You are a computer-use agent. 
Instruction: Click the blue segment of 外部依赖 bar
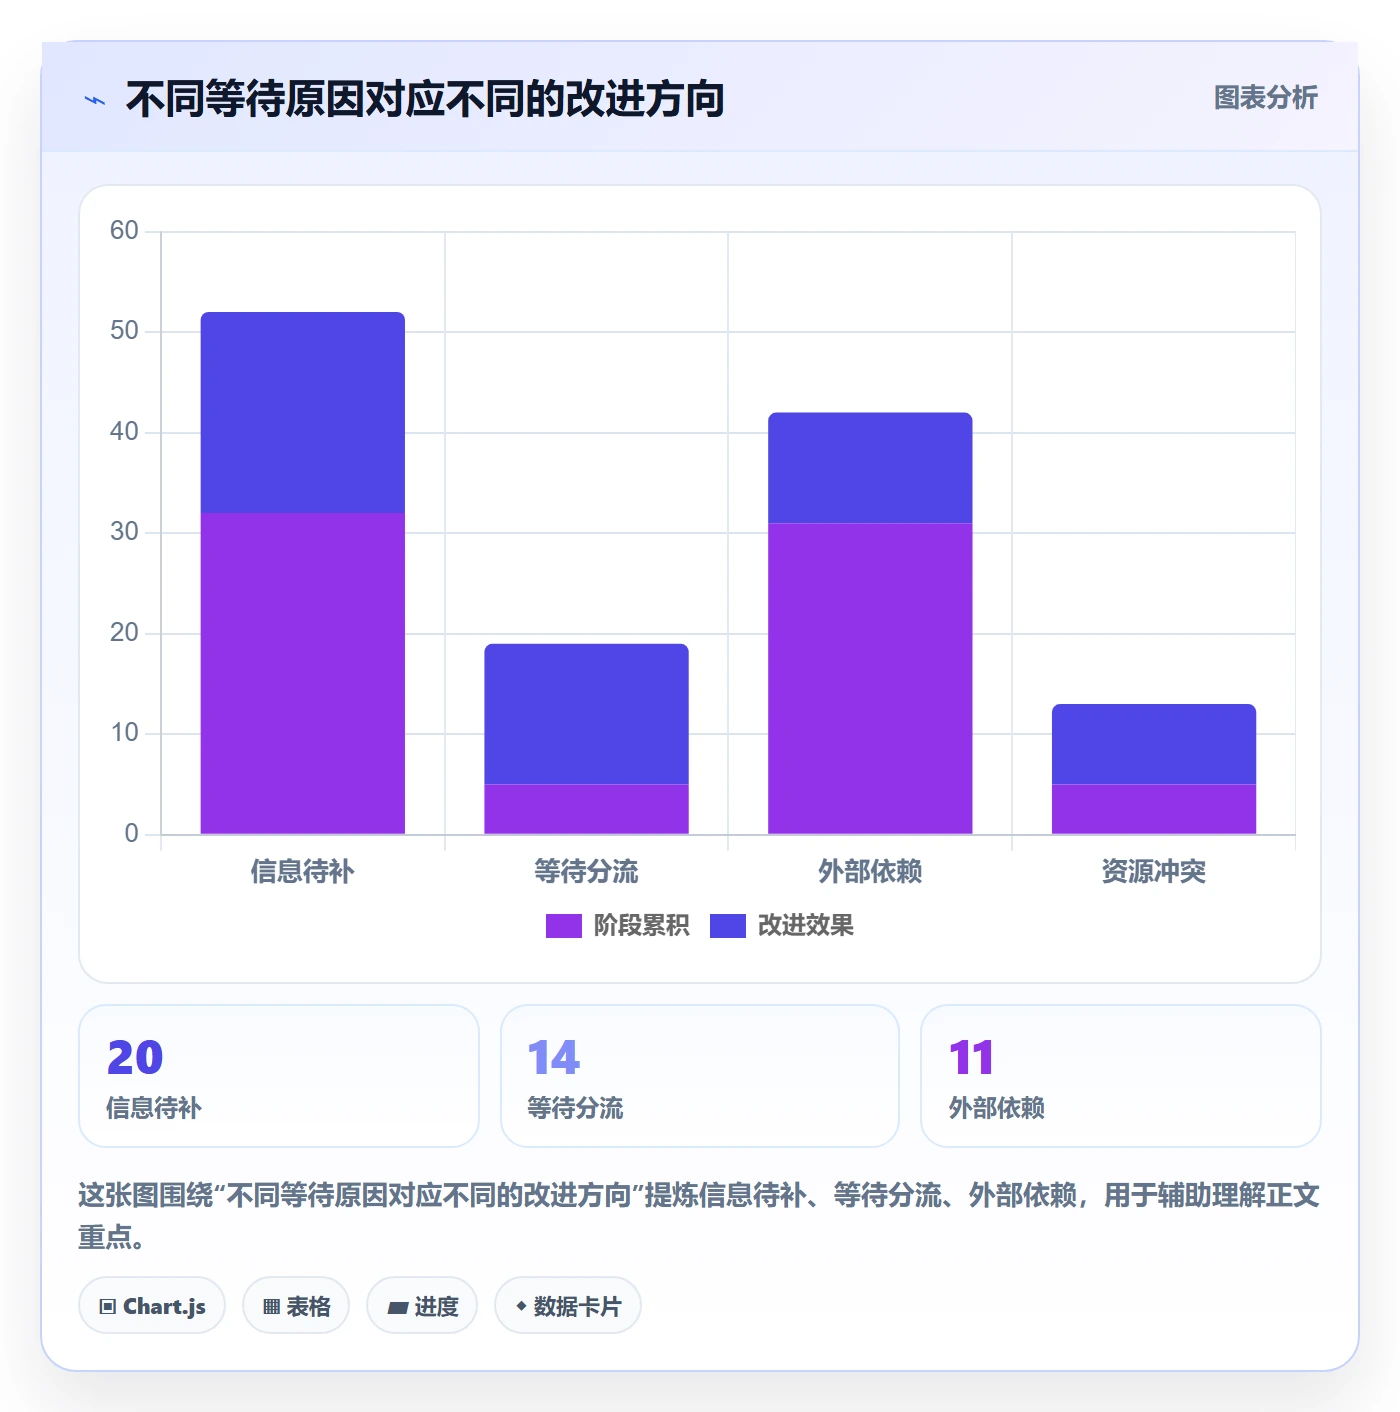870,468
